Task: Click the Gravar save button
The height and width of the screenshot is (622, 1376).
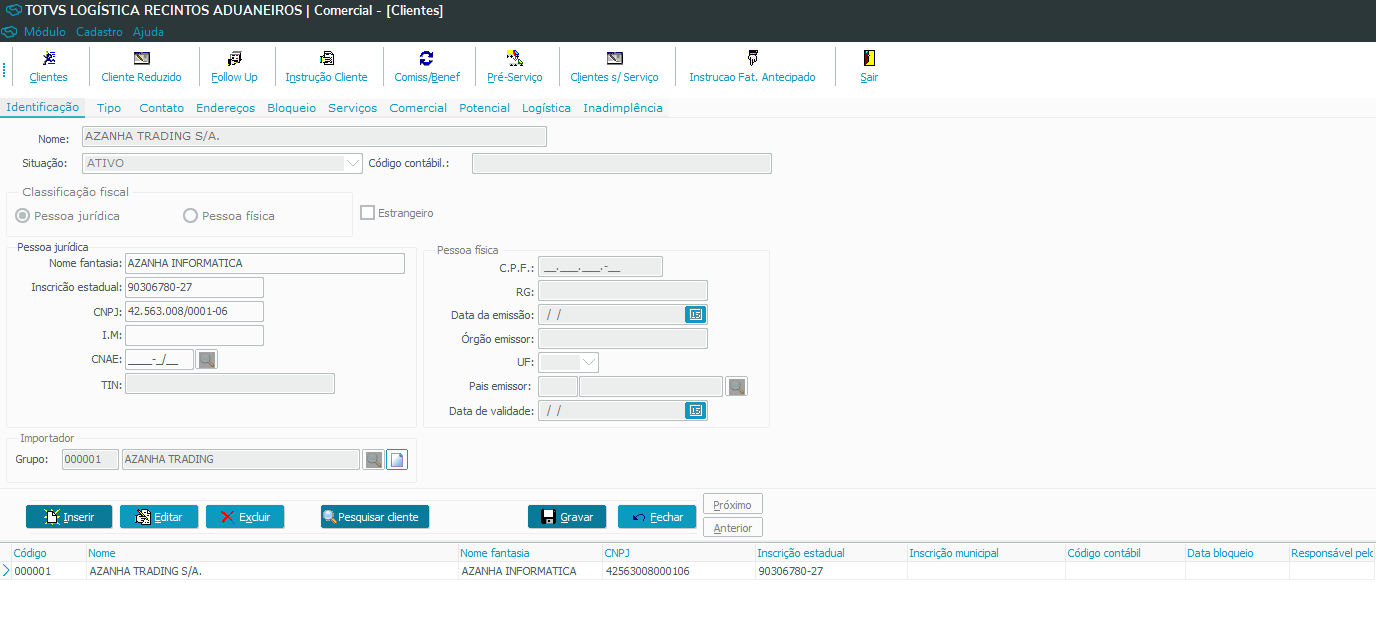Action: click(x=567, y=517)
